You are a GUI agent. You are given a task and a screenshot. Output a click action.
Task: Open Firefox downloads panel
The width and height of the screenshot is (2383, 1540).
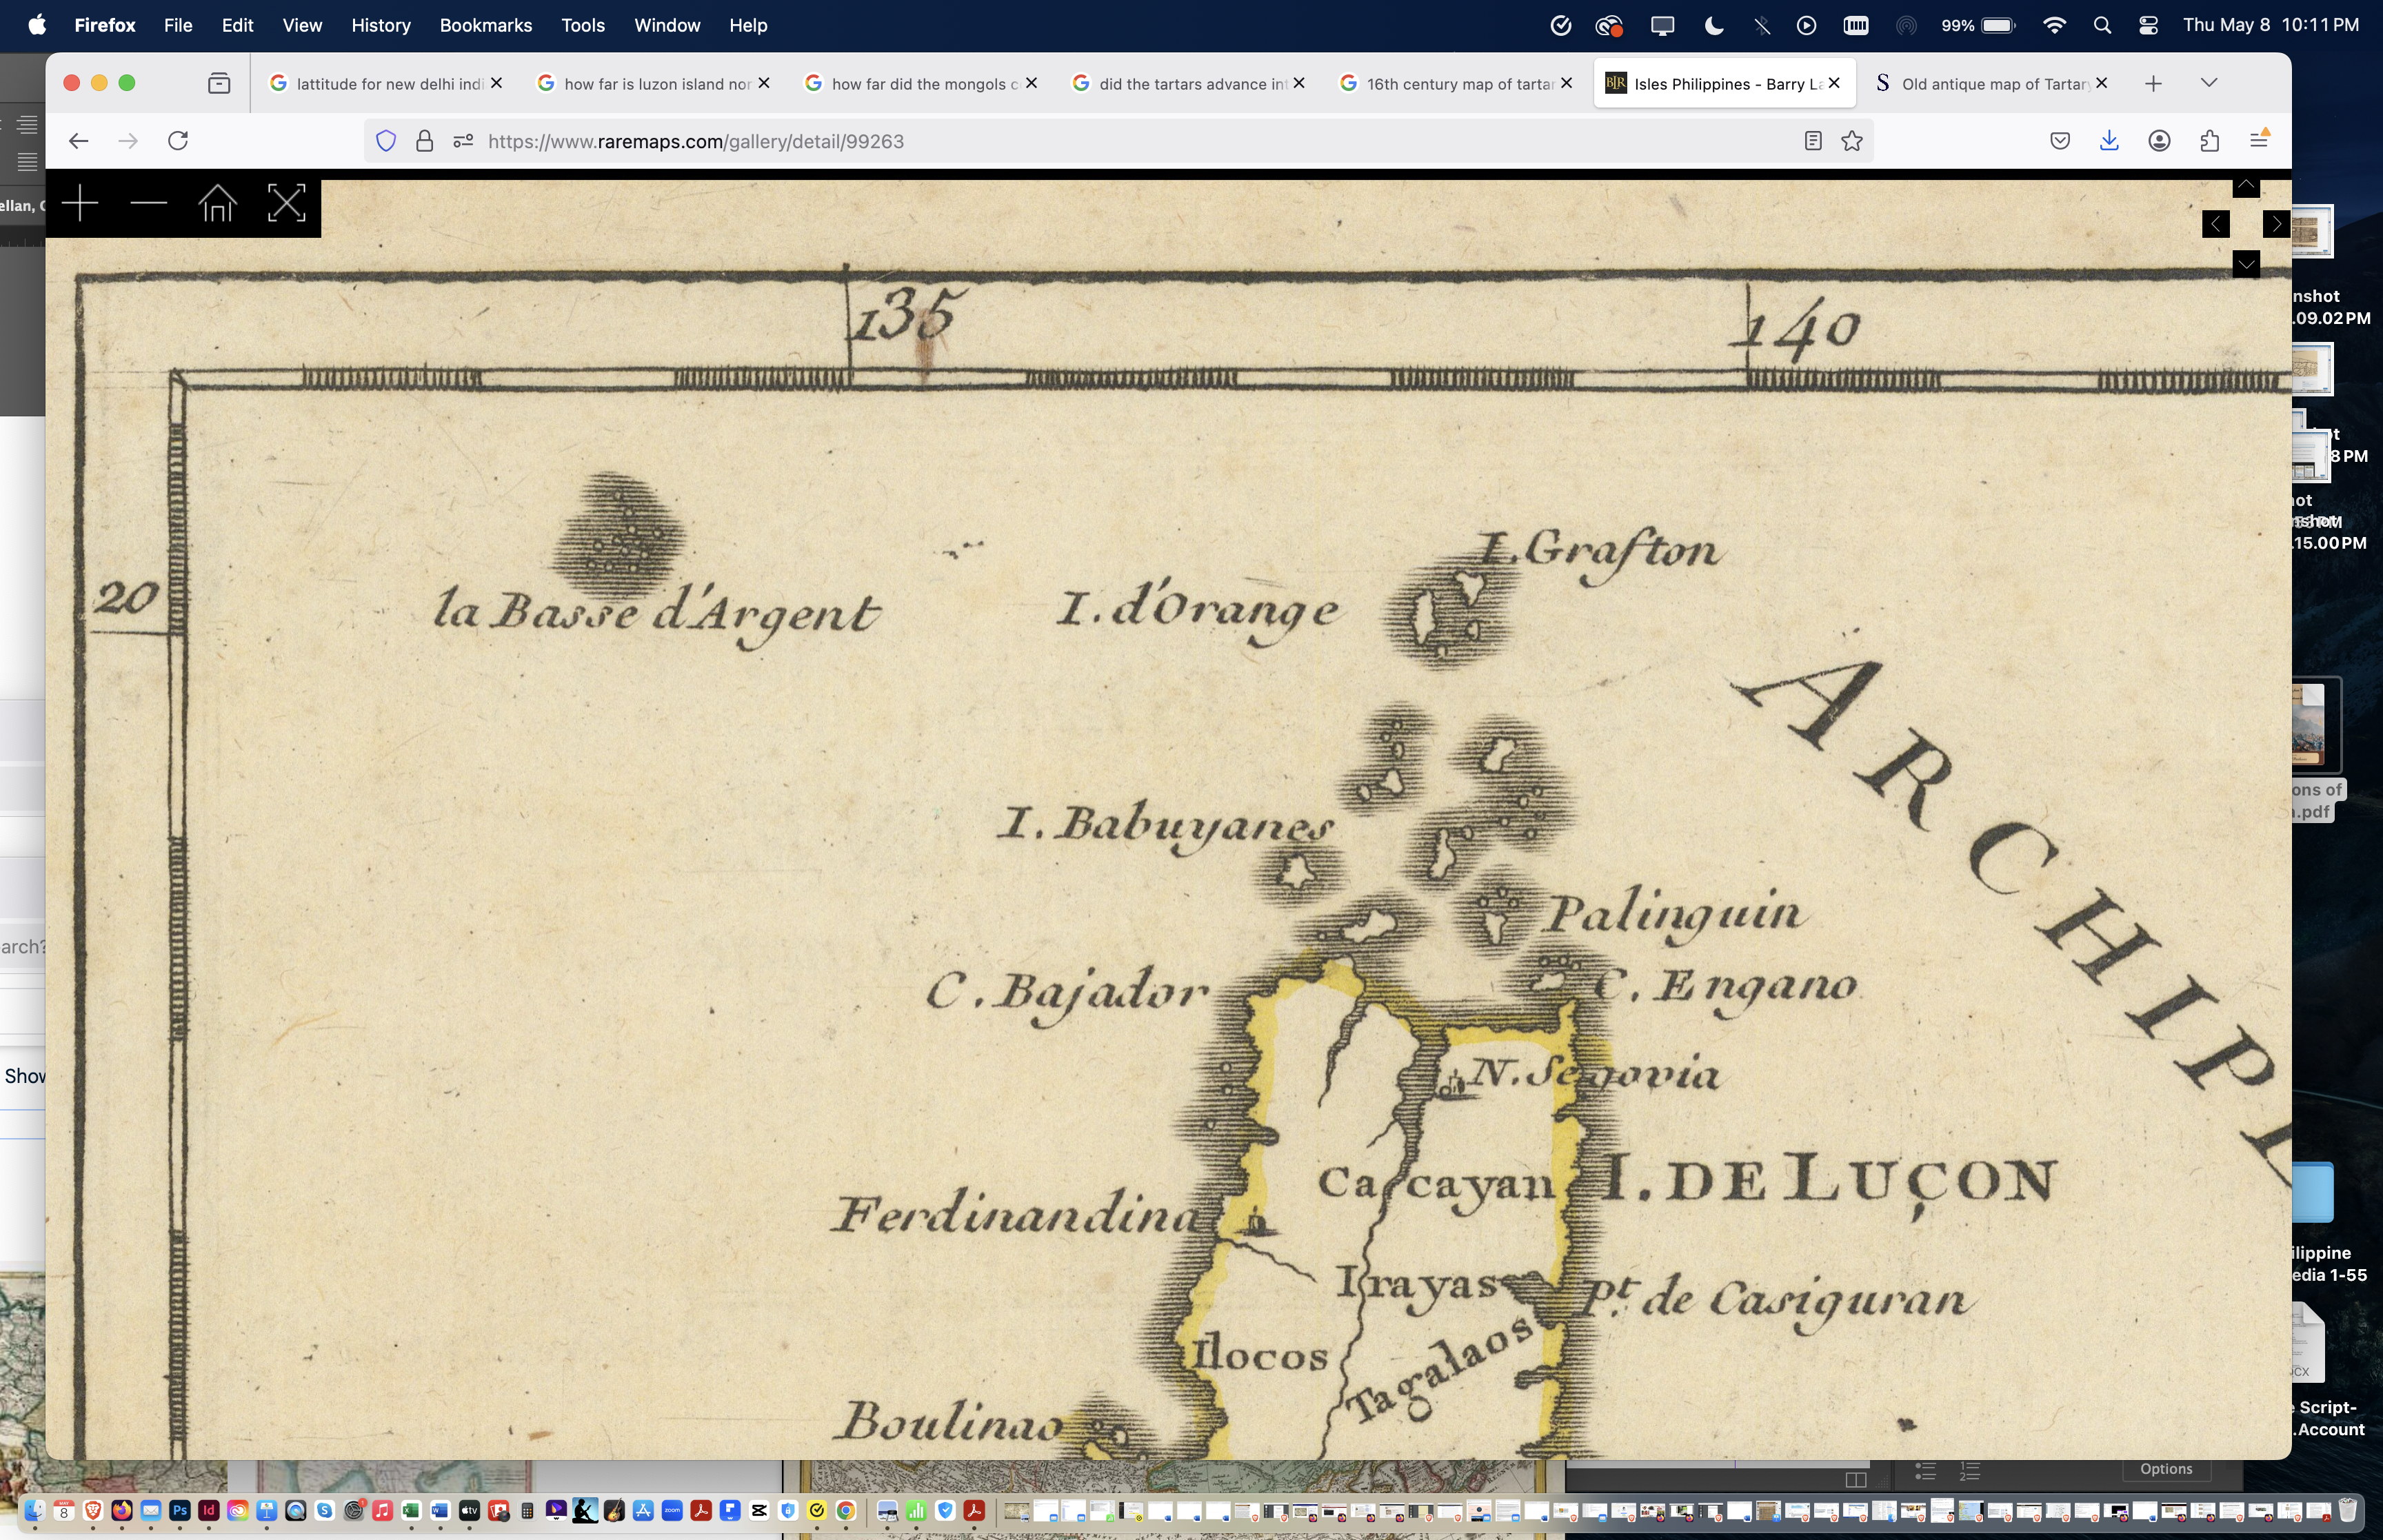[x=2109, y=141]
